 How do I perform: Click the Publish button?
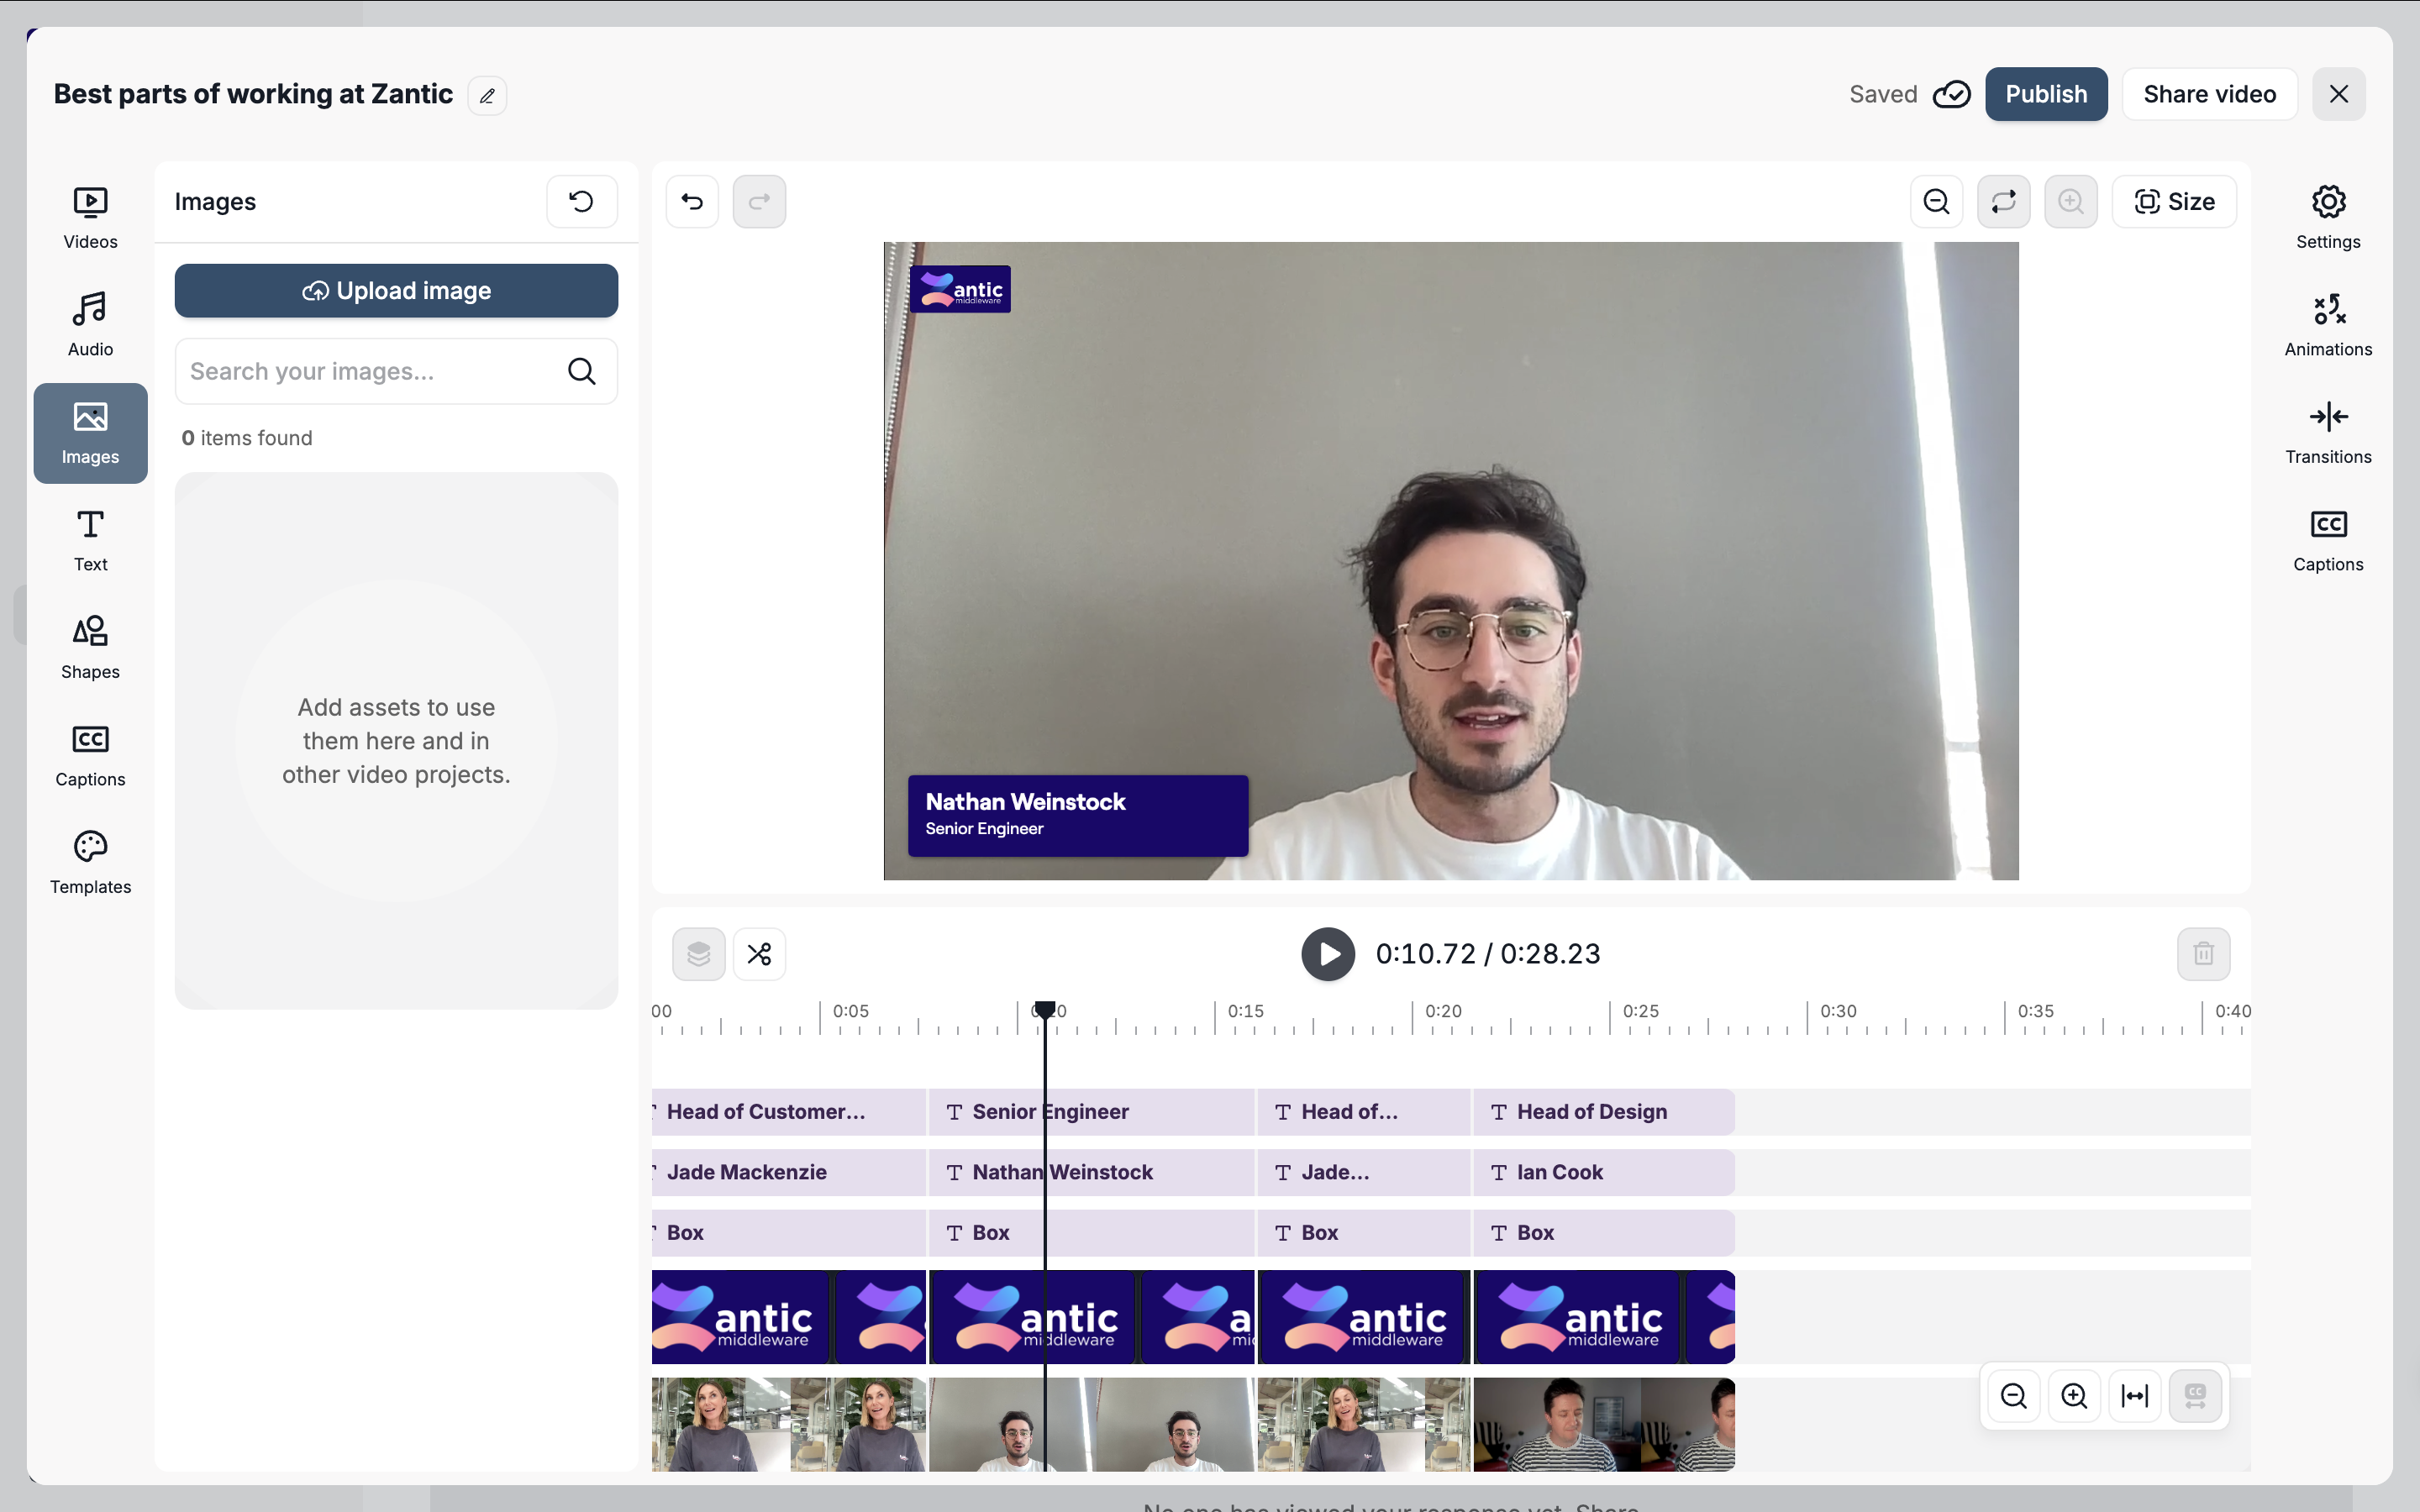click(2045, 94)
